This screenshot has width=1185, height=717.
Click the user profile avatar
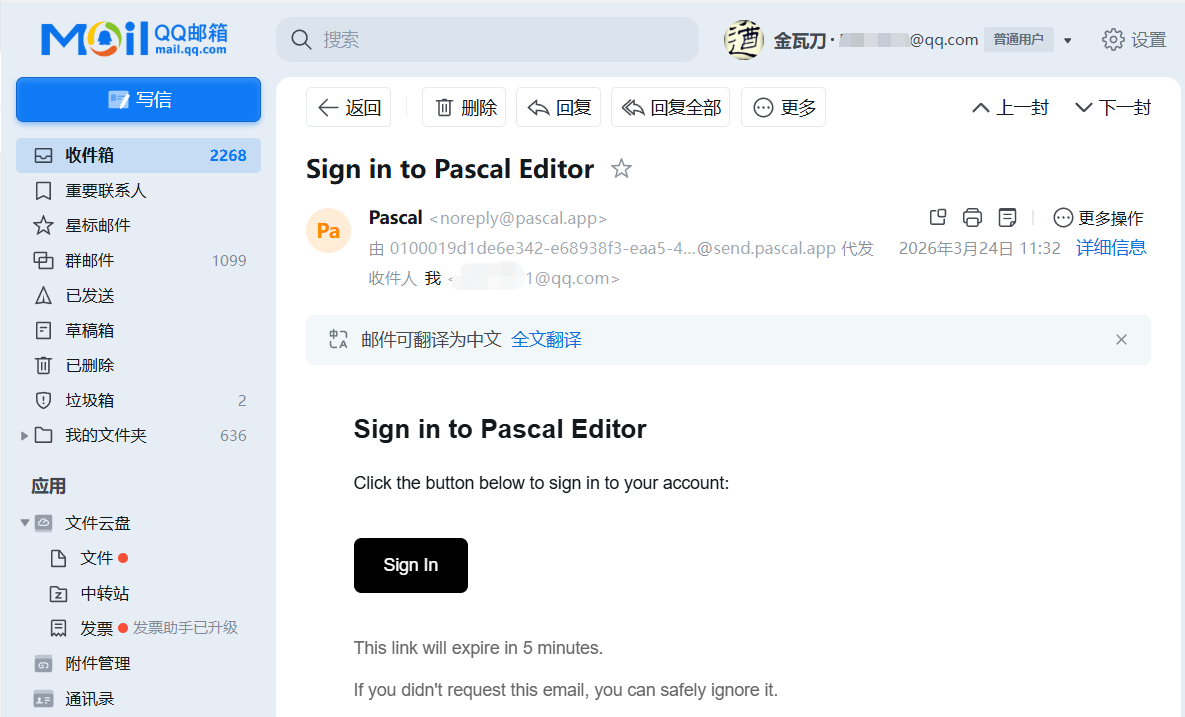point(743,40)
